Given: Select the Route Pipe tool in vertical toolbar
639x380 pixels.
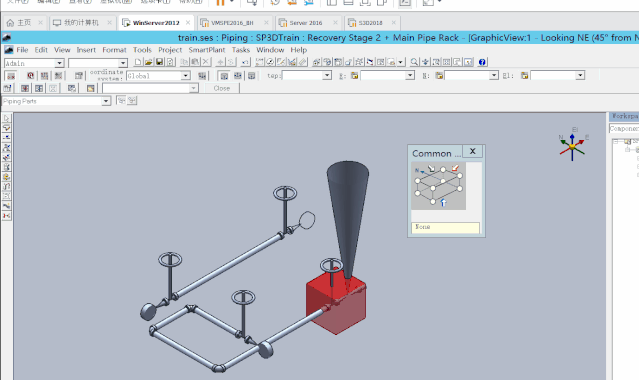Looking at the screenshot, I should (x=7, y=128).
